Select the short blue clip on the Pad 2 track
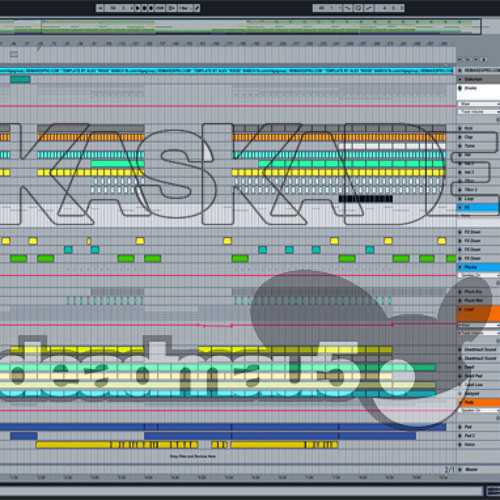The image size is (500, 500). [24, 436]
